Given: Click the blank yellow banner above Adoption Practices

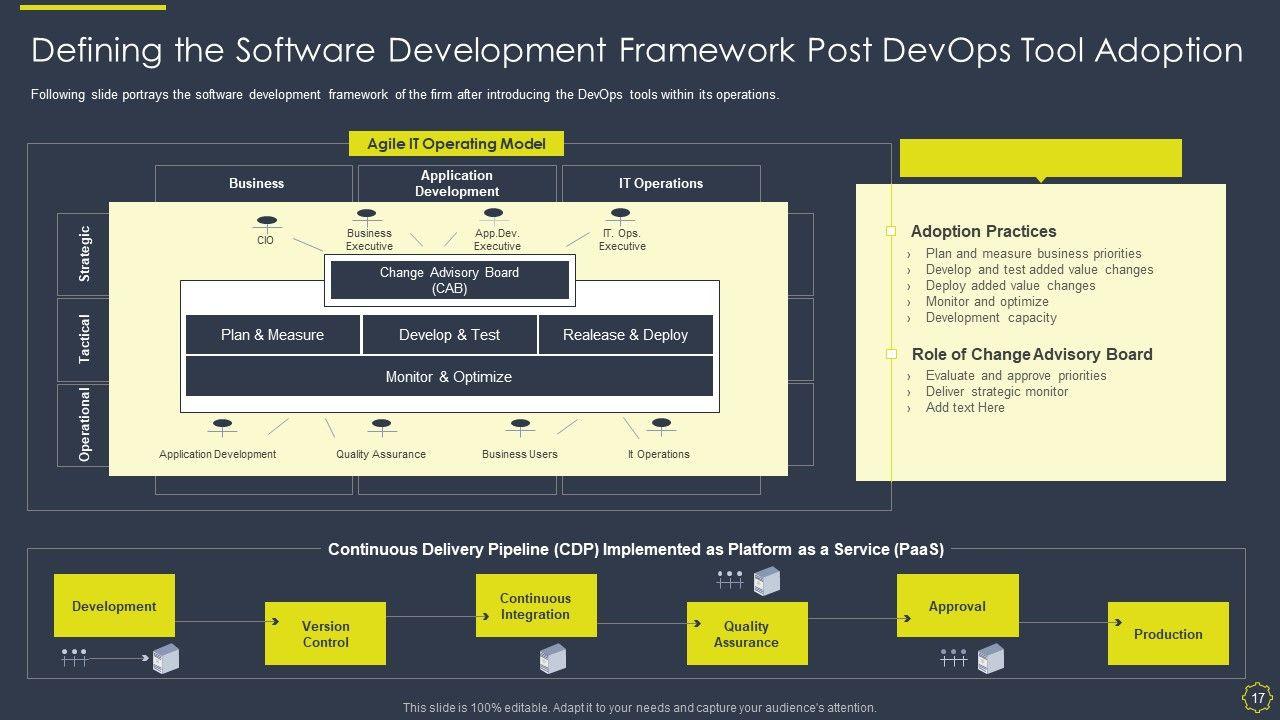Looking at the screenshot, I should click(x=1040, y=158).
